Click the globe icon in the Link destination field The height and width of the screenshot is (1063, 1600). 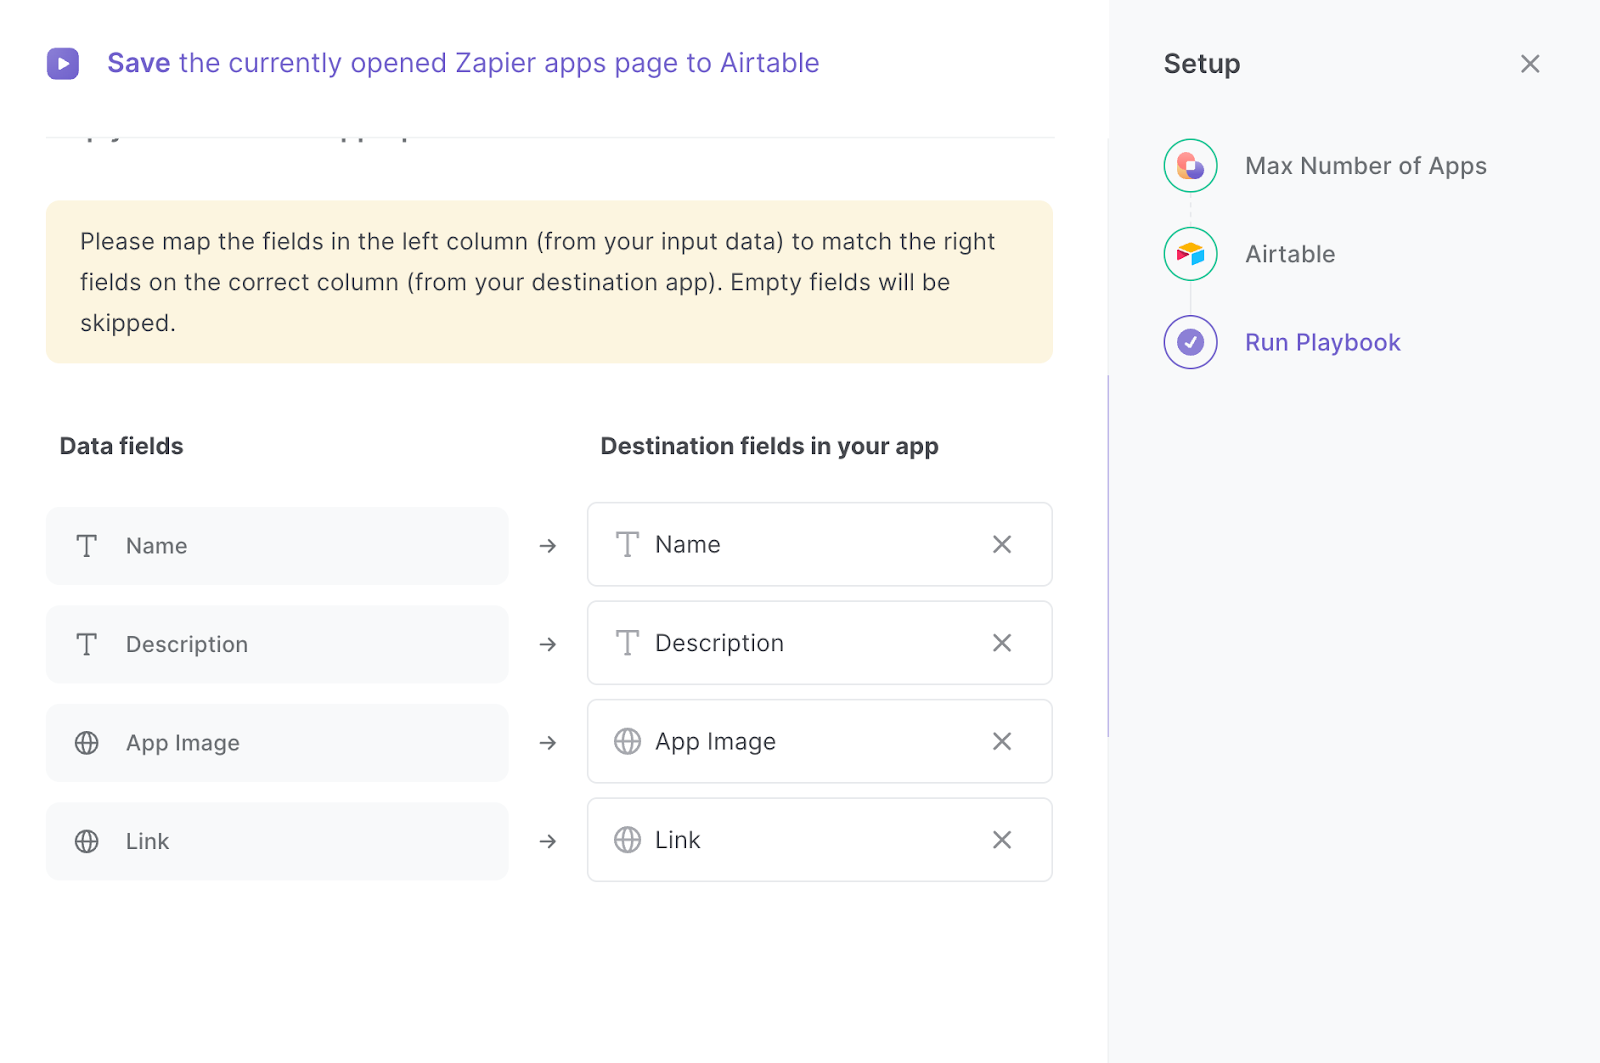(627, 840)
